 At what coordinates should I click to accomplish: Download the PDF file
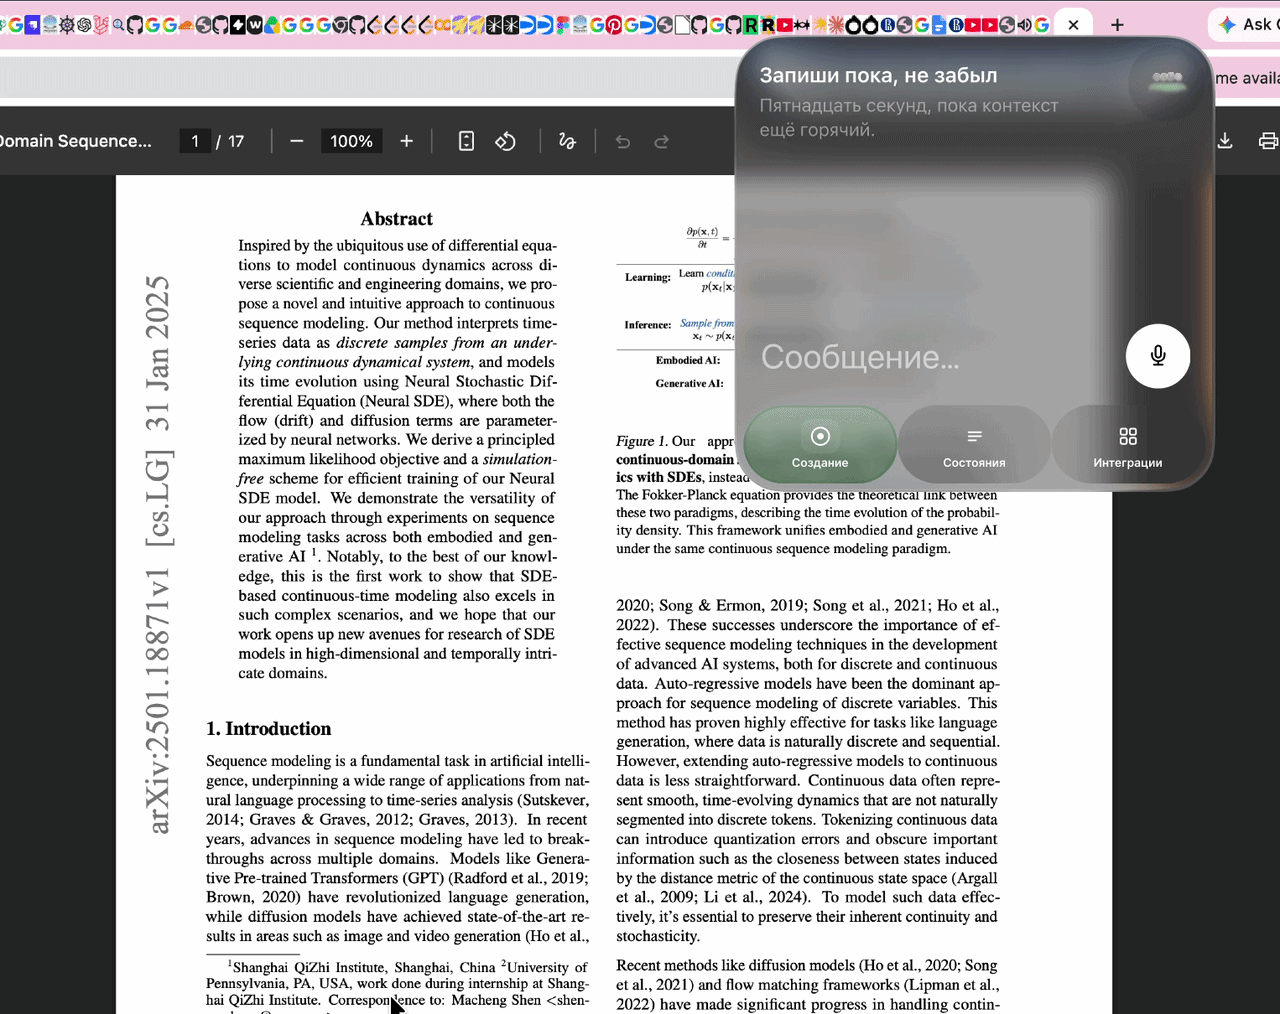[1225, 141]
